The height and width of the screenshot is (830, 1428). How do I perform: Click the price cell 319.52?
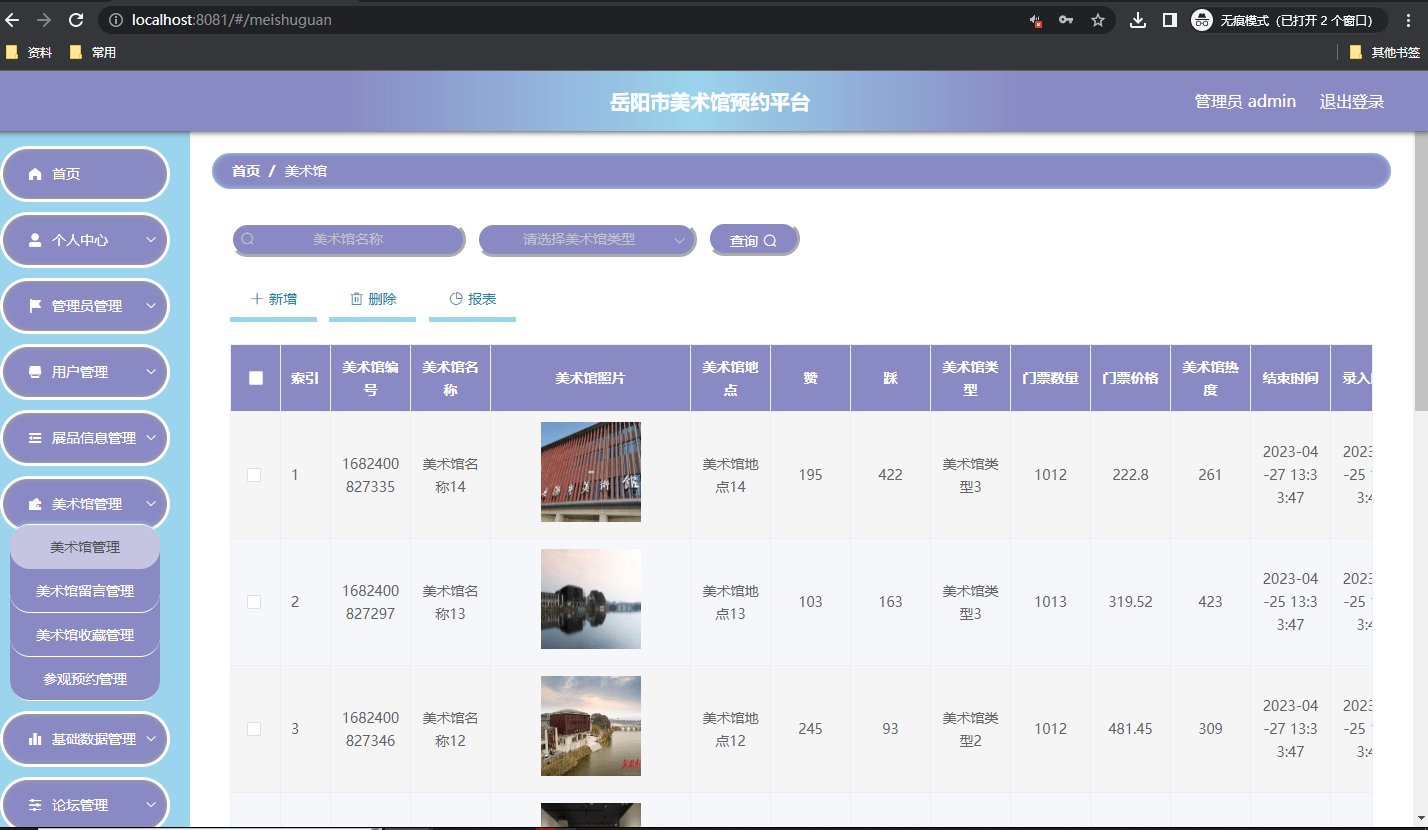pyautogui.click(x=1130, y=602)
